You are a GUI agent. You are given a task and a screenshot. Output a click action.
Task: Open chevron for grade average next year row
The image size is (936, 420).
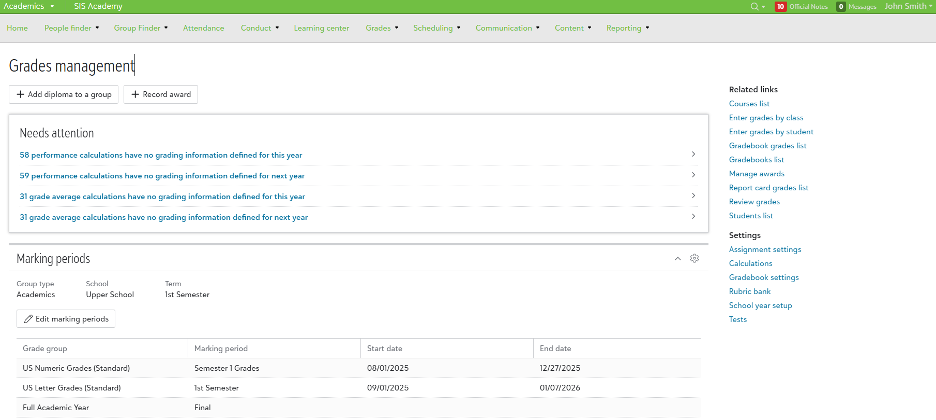coord(693,217)
